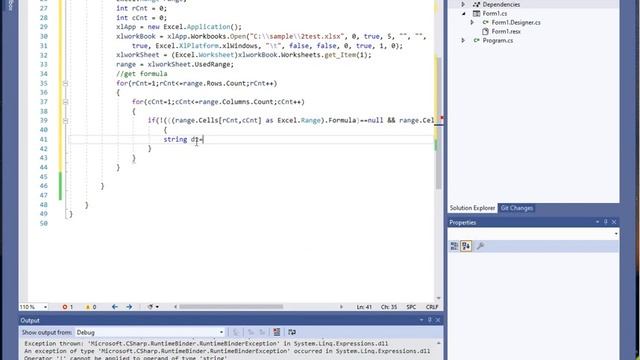640x360 pixels.
Task: Toggle word wrap in the Output toolbar
Action: pos(292,332)
